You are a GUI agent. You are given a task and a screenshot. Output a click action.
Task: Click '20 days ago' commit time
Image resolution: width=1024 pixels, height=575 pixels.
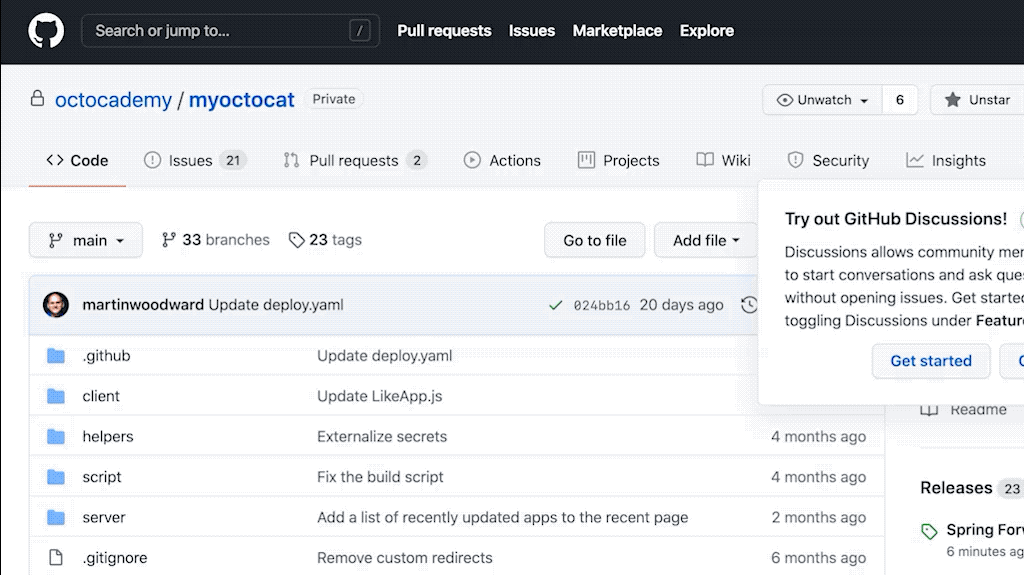click(x=681, y=305)
